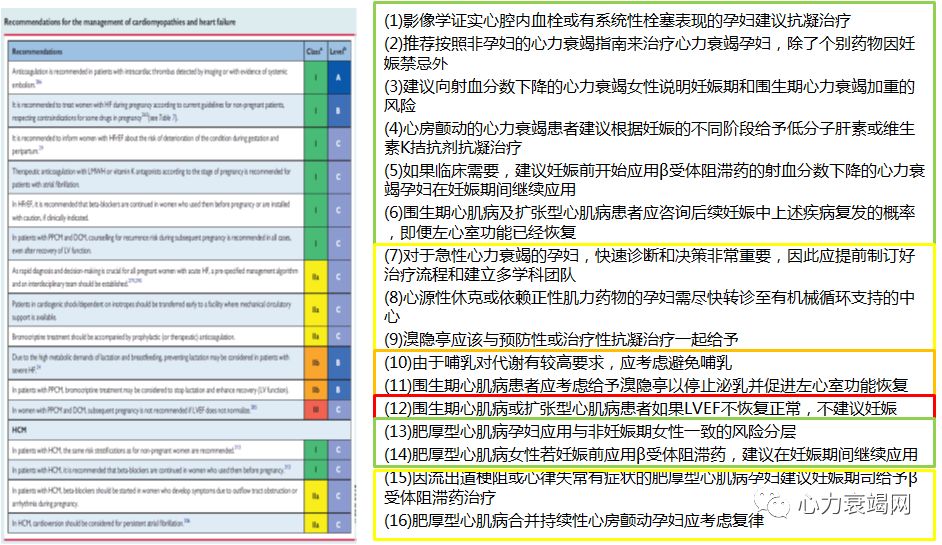
Task: Select the preventing lactation in severe HF row
Action: [179, 363]
